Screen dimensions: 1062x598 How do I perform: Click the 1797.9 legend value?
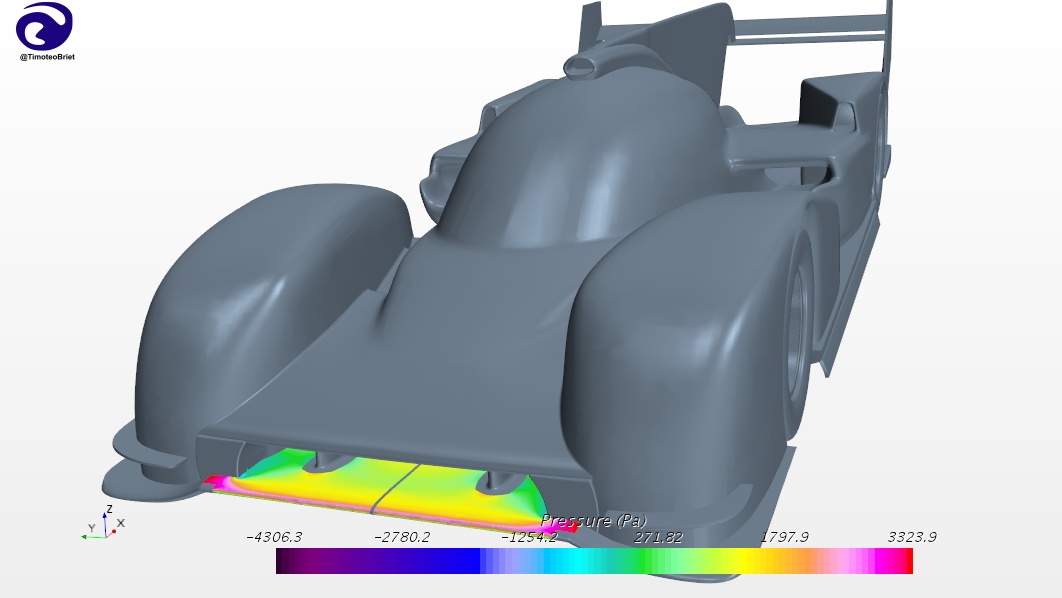[x=784, y=537]
